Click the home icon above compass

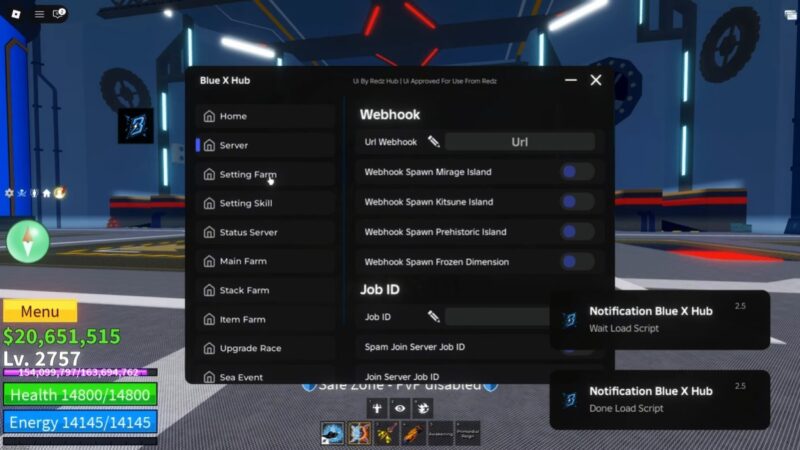tap(47, 193)
